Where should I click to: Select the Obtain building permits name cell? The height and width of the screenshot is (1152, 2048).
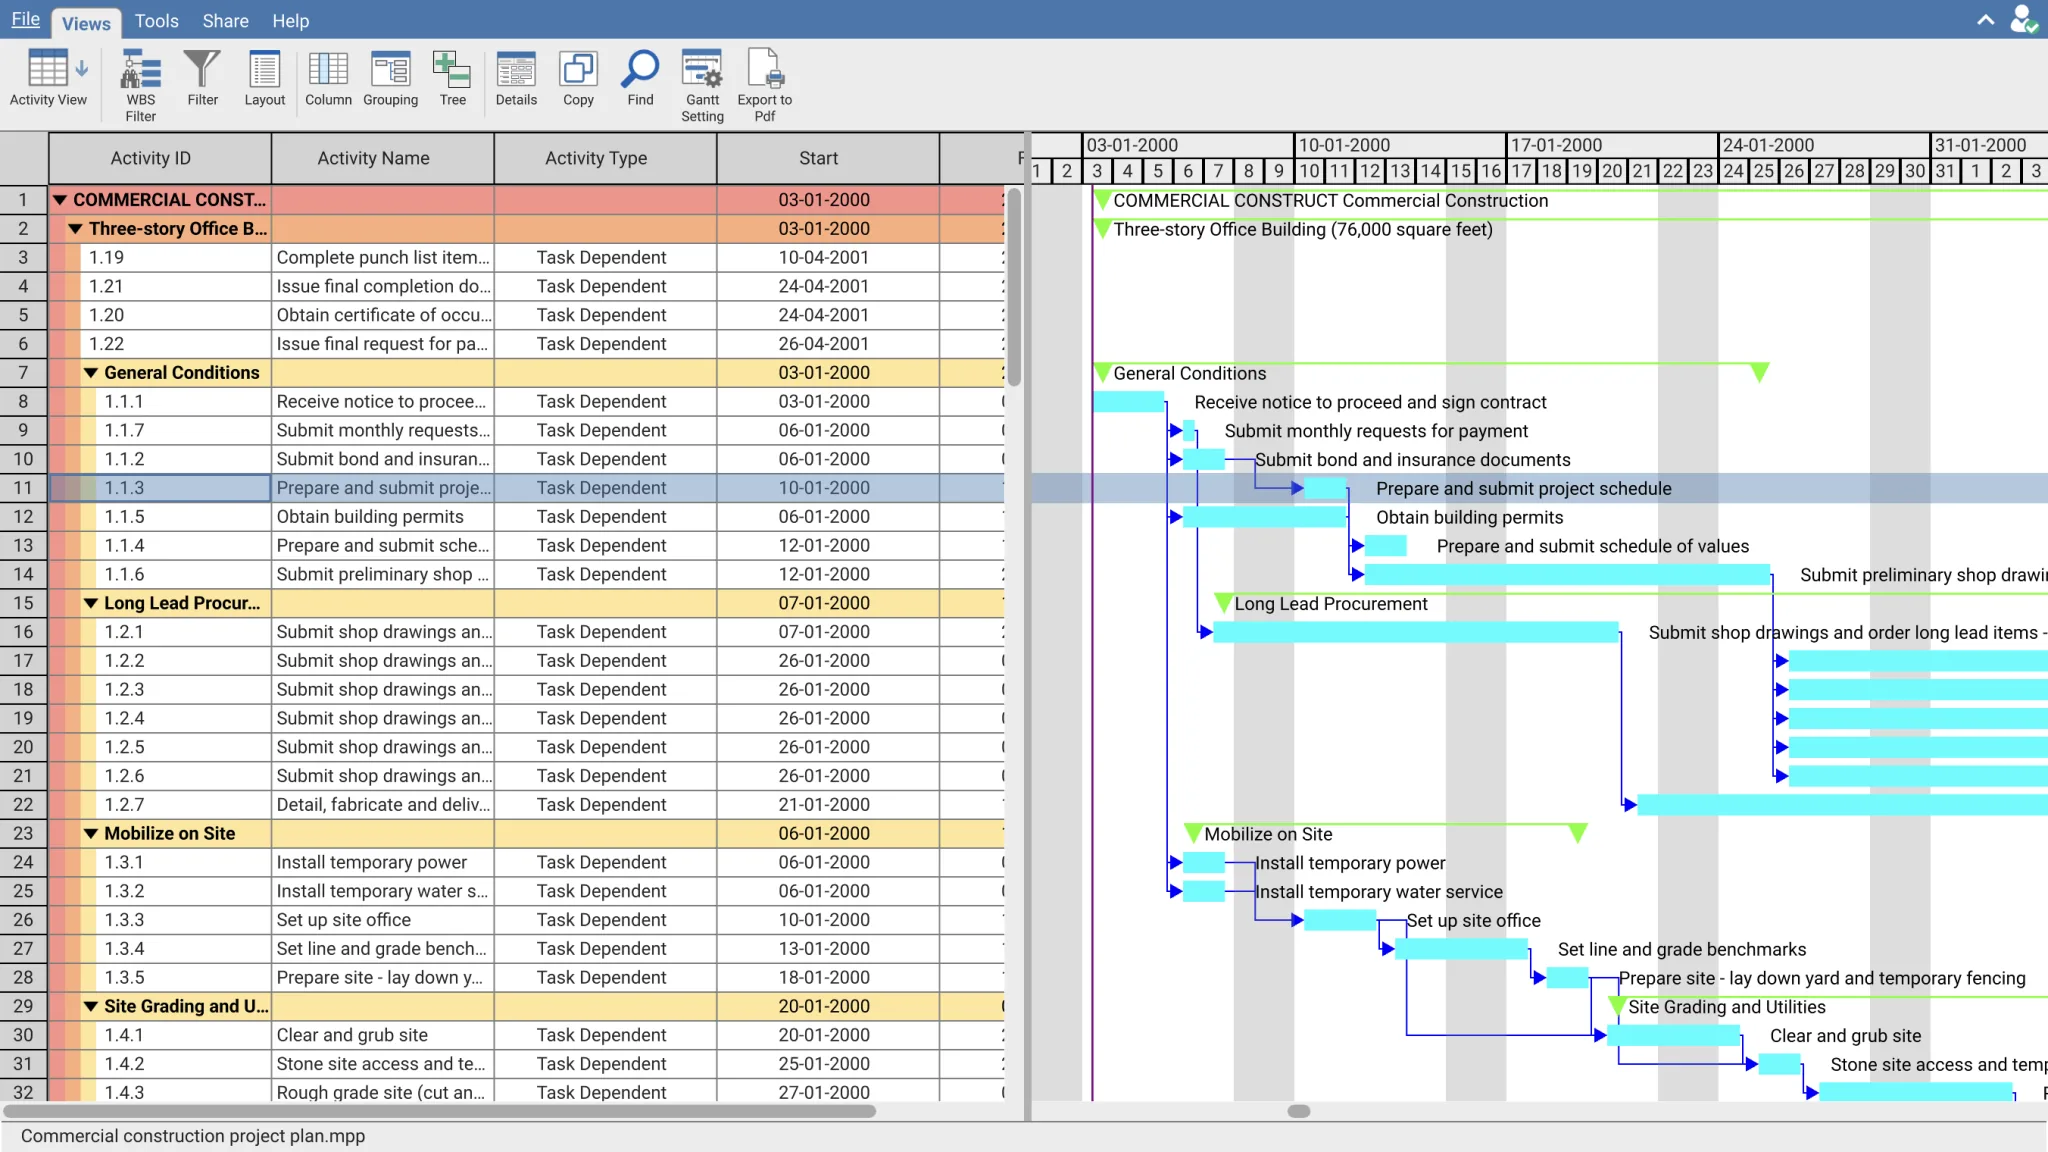click(x=383, y=517)
